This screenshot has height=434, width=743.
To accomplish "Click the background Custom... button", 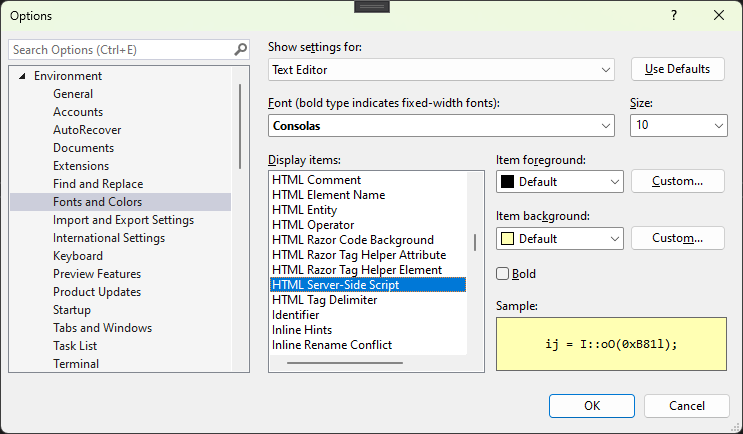I will 677,238.
